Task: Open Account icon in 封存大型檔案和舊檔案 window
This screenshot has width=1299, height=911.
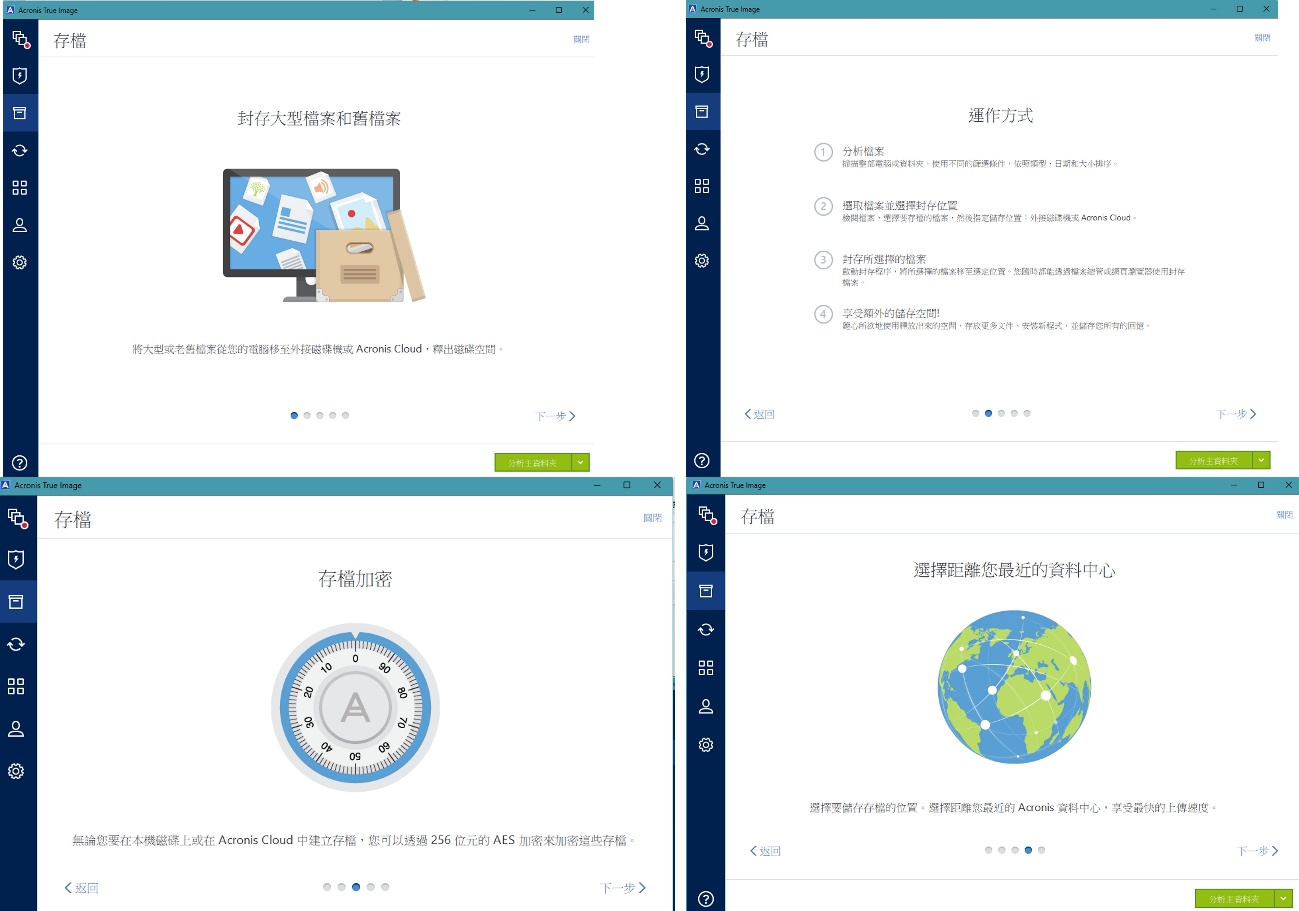Action: pos(19,225)
